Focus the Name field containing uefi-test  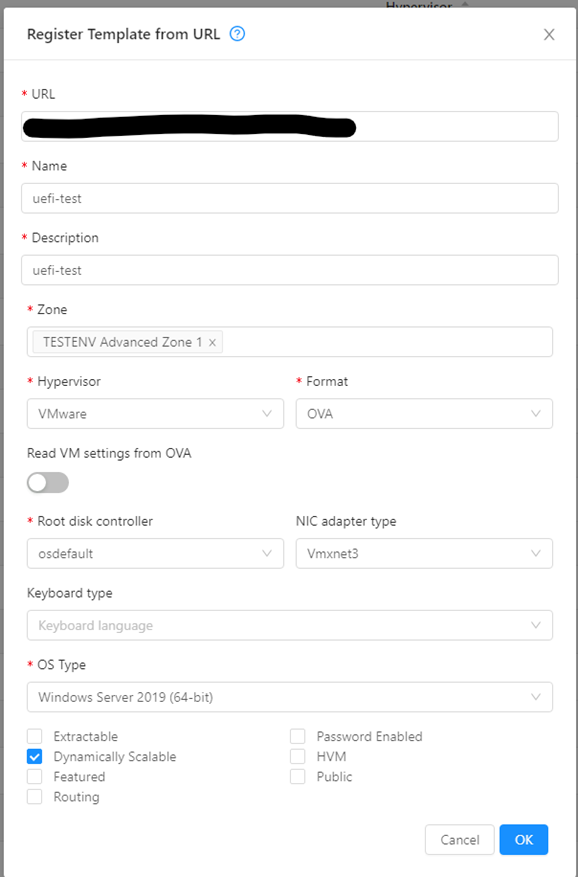click(x=290, y=199)
